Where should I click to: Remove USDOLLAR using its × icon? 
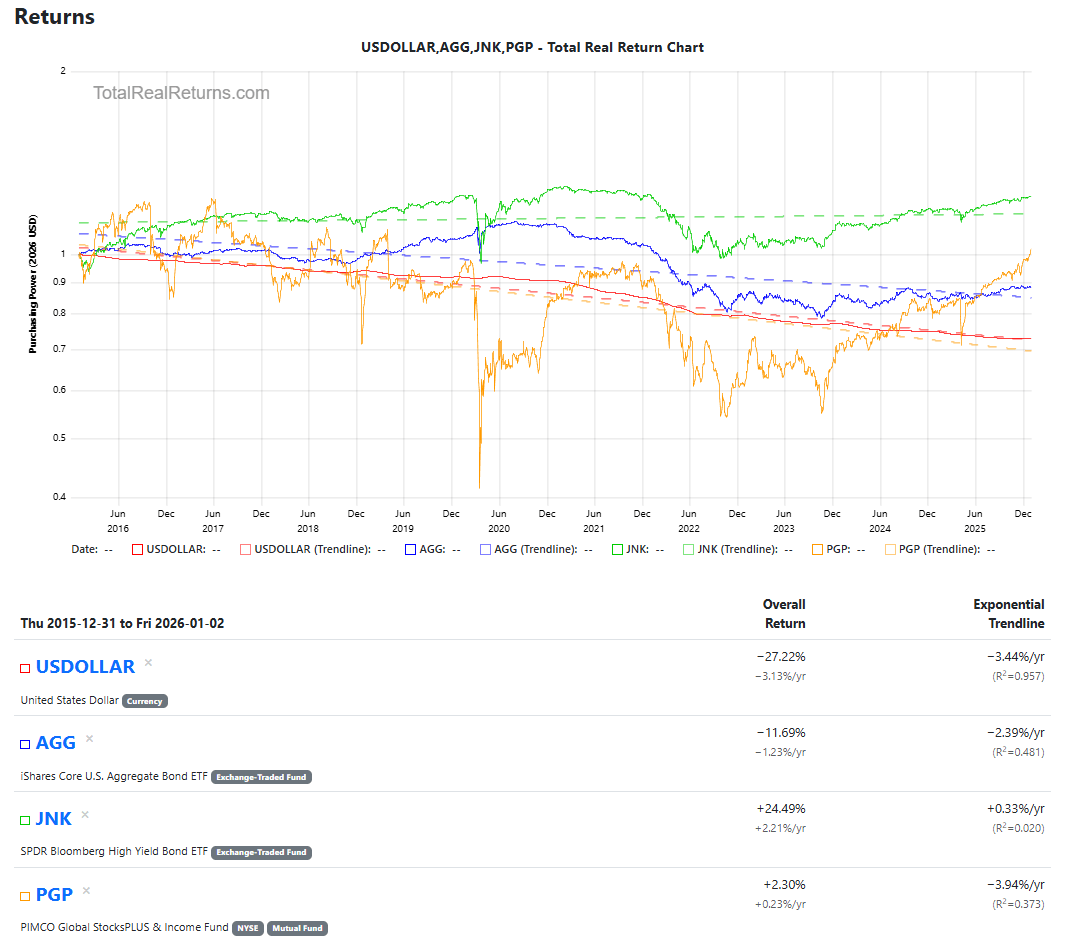point(148,663)
